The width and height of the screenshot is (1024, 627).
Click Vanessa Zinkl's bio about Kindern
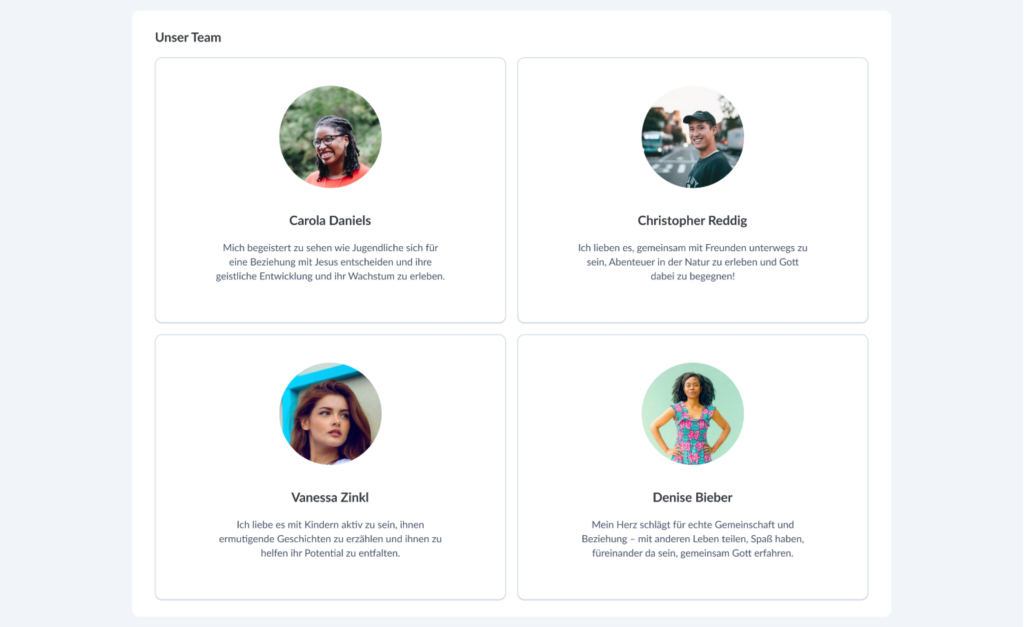(x=330, y=539)
